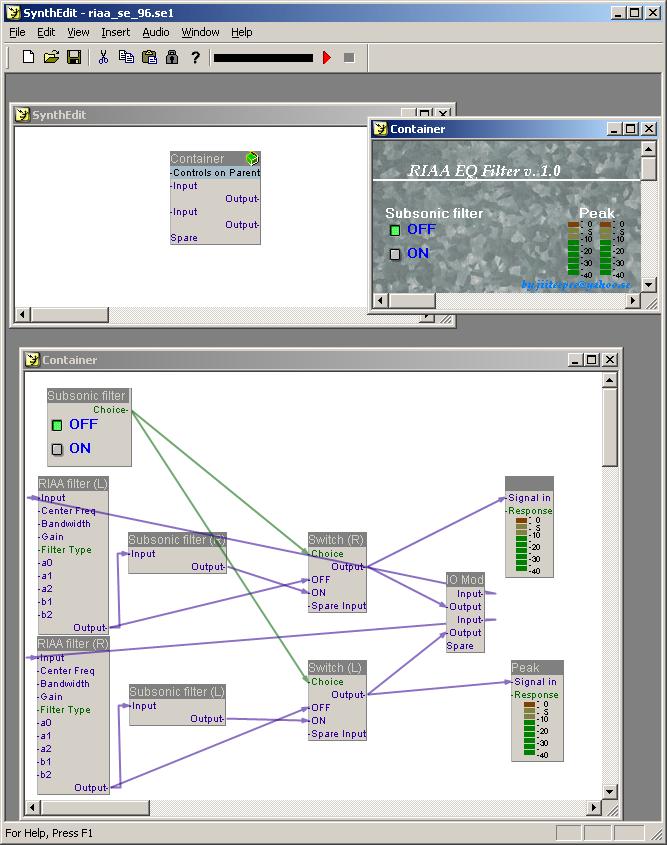Open the Insert menu

[x=116, y=32]
